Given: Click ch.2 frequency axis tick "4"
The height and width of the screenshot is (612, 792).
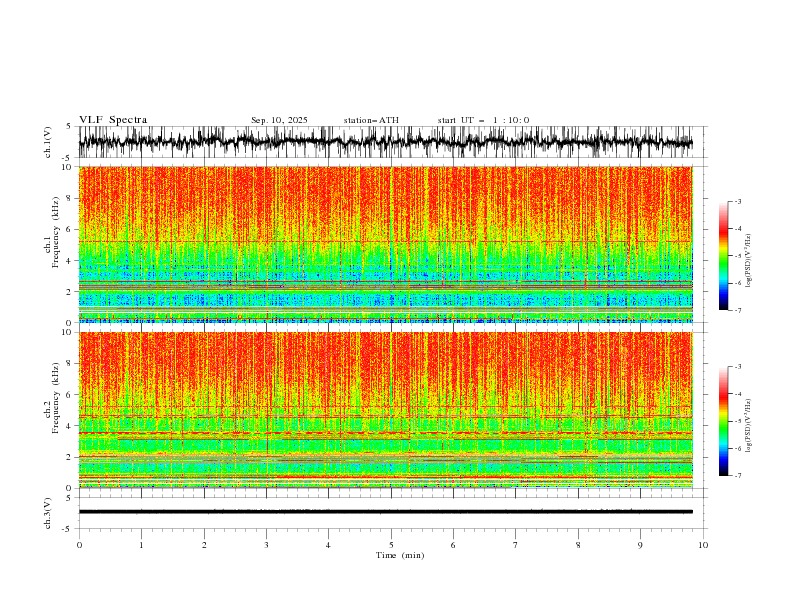Looking at the screenshot, I should 69,426.
